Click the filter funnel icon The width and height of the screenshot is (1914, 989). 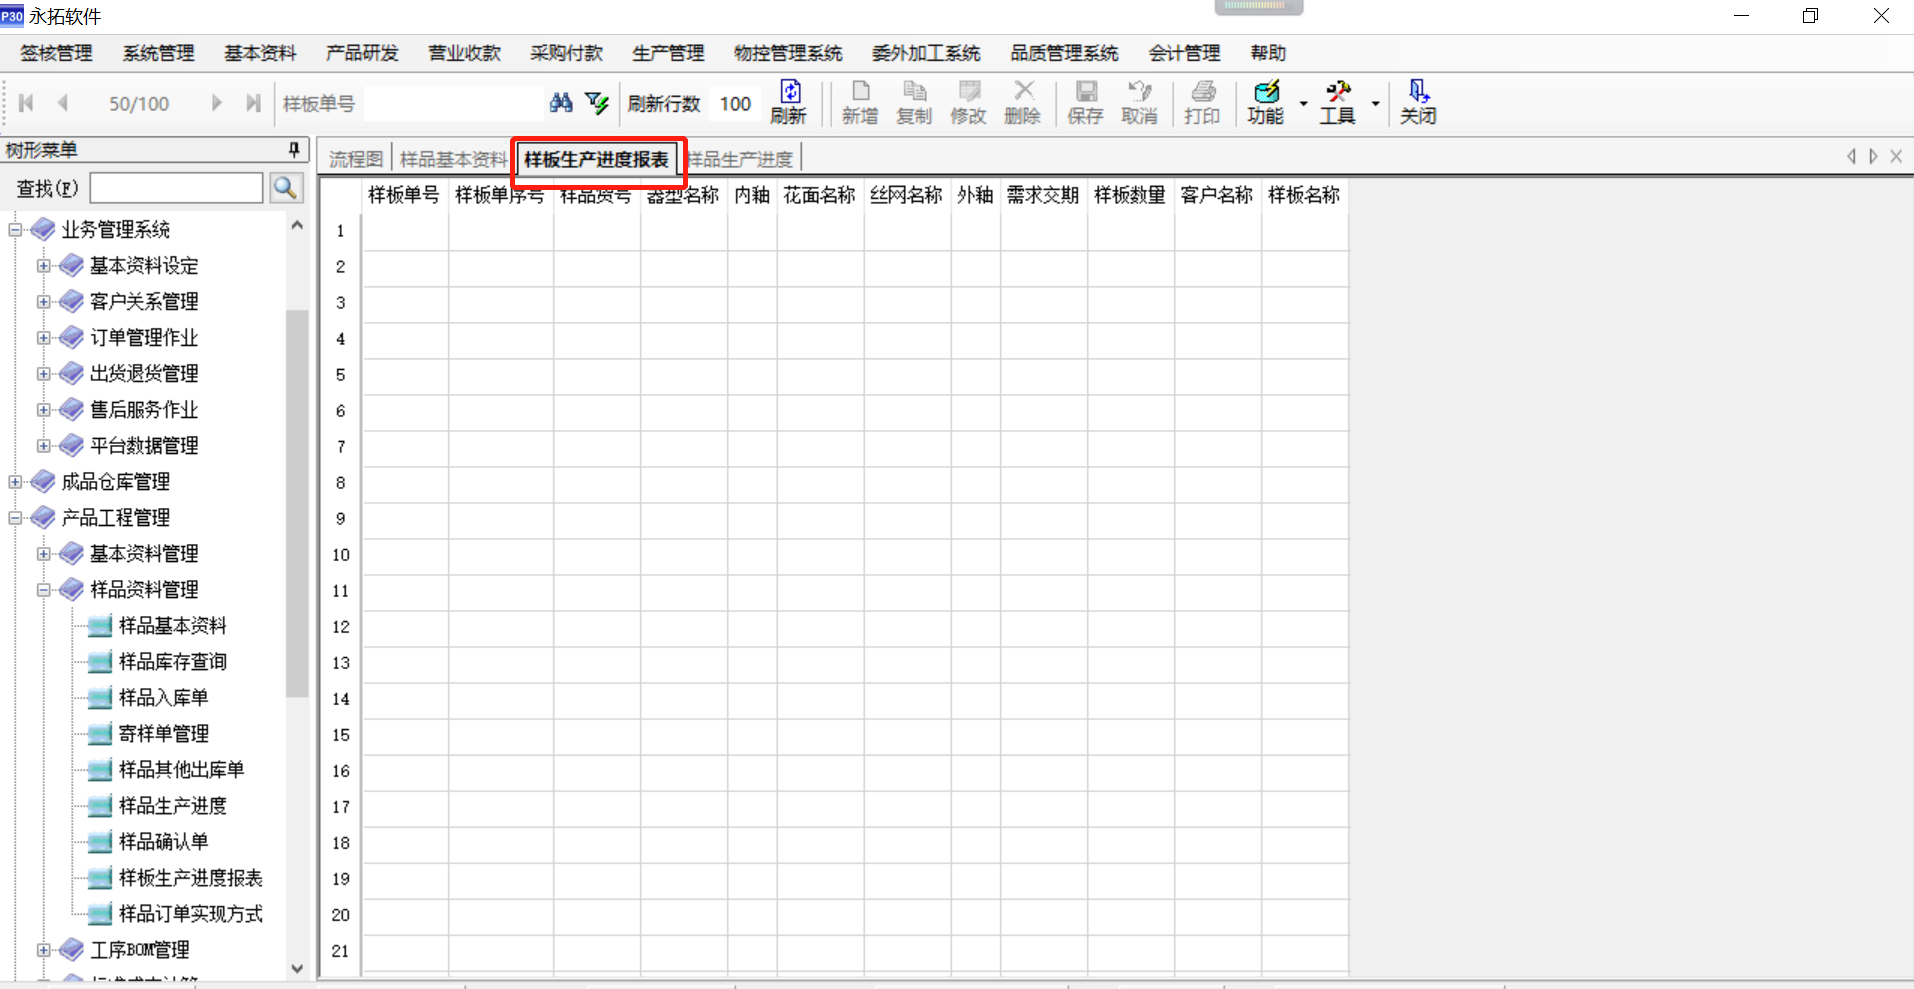coord(597,102)
